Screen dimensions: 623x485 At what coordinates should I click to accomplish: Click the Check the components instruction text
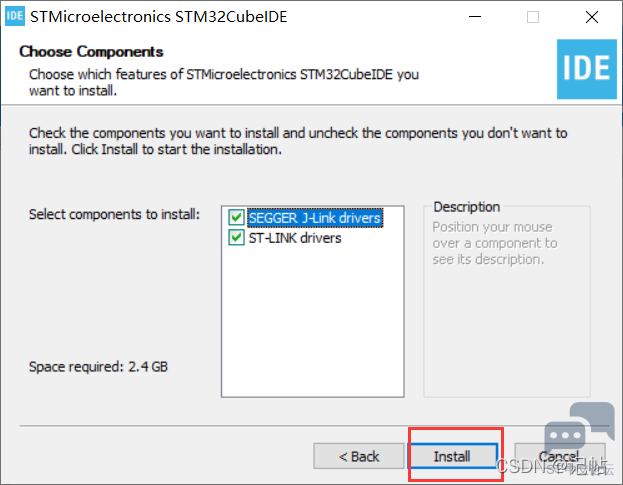pos(298,141)
